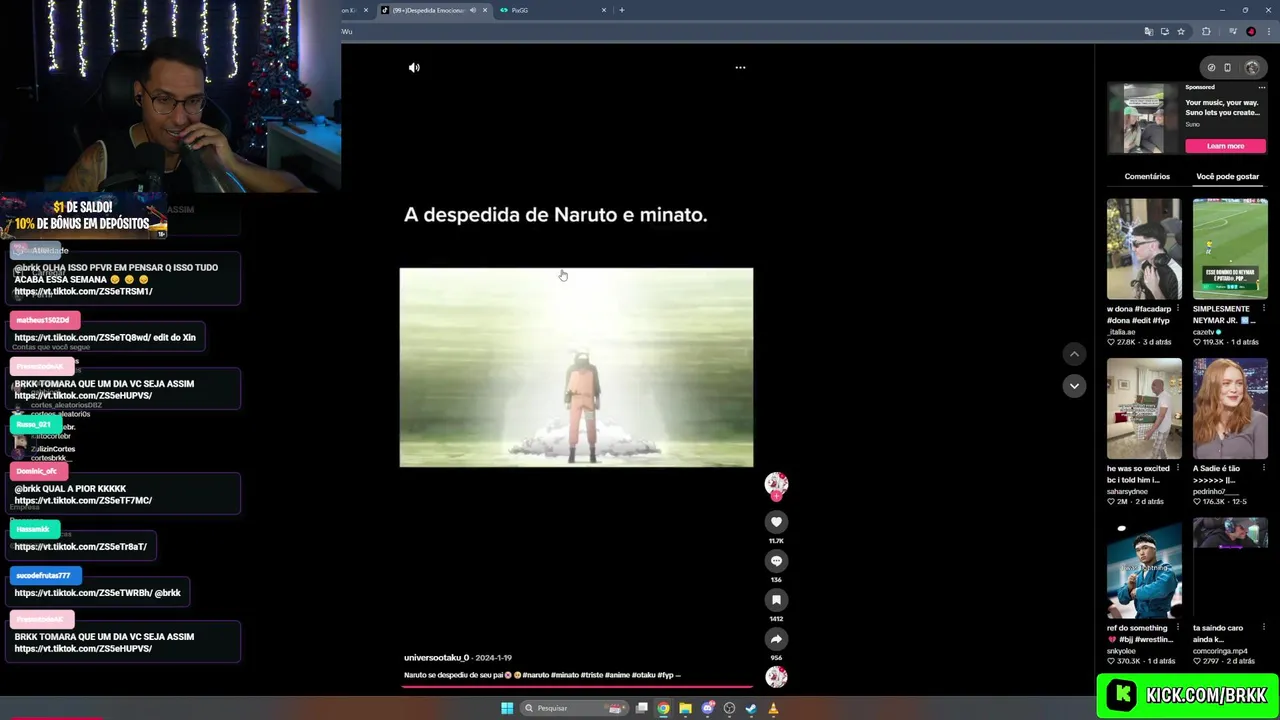The width and height of the screenshot is (1280, 720).
Task: Click the Pesquisar taskbar search box
Action: coord(574,708)
